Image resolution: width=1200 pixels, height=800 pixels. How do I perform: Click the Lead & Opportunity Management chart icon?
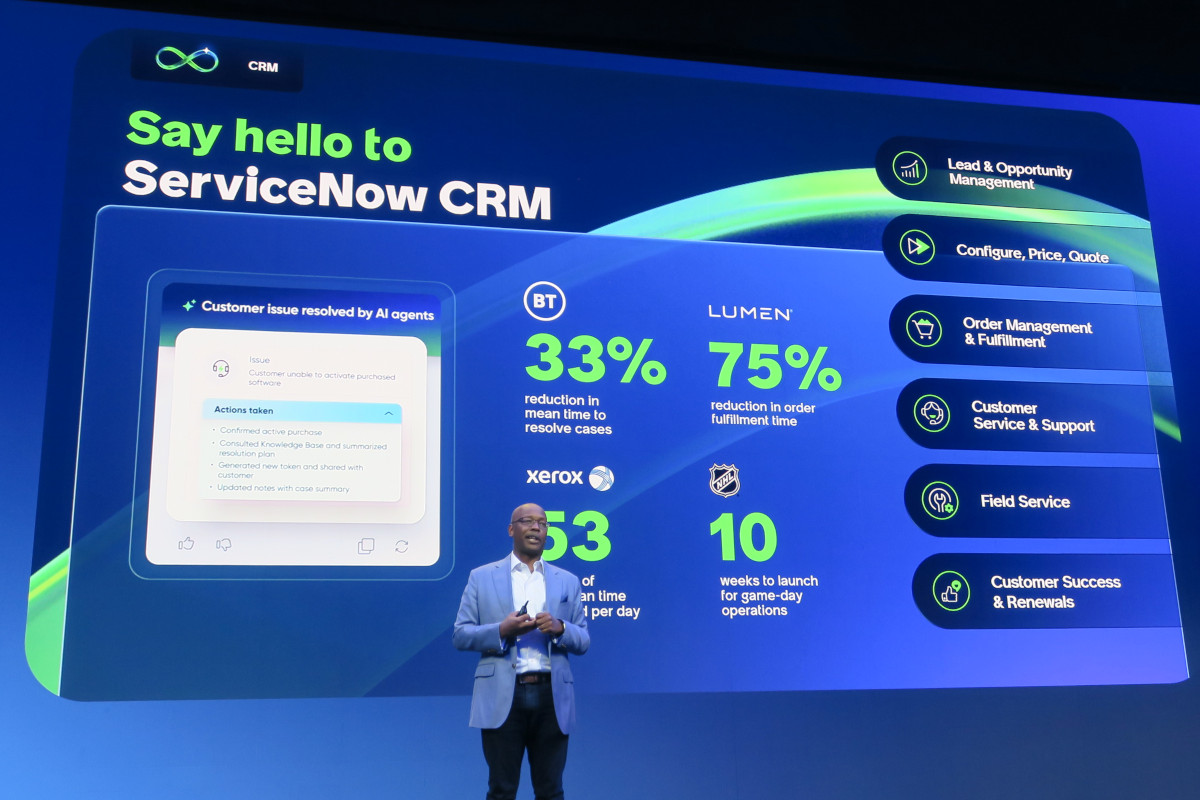click(x=909, y=168)
